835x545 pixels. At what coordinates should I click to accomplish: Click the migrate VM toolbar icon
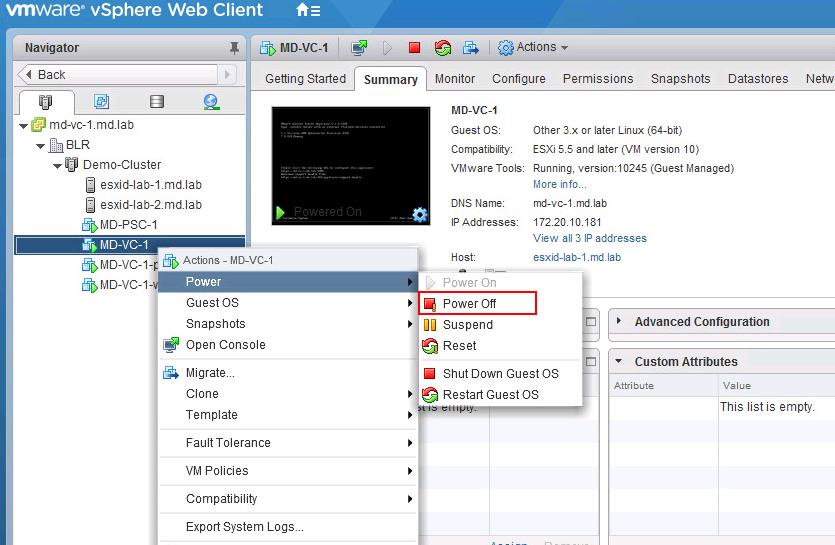click(471, 48)
